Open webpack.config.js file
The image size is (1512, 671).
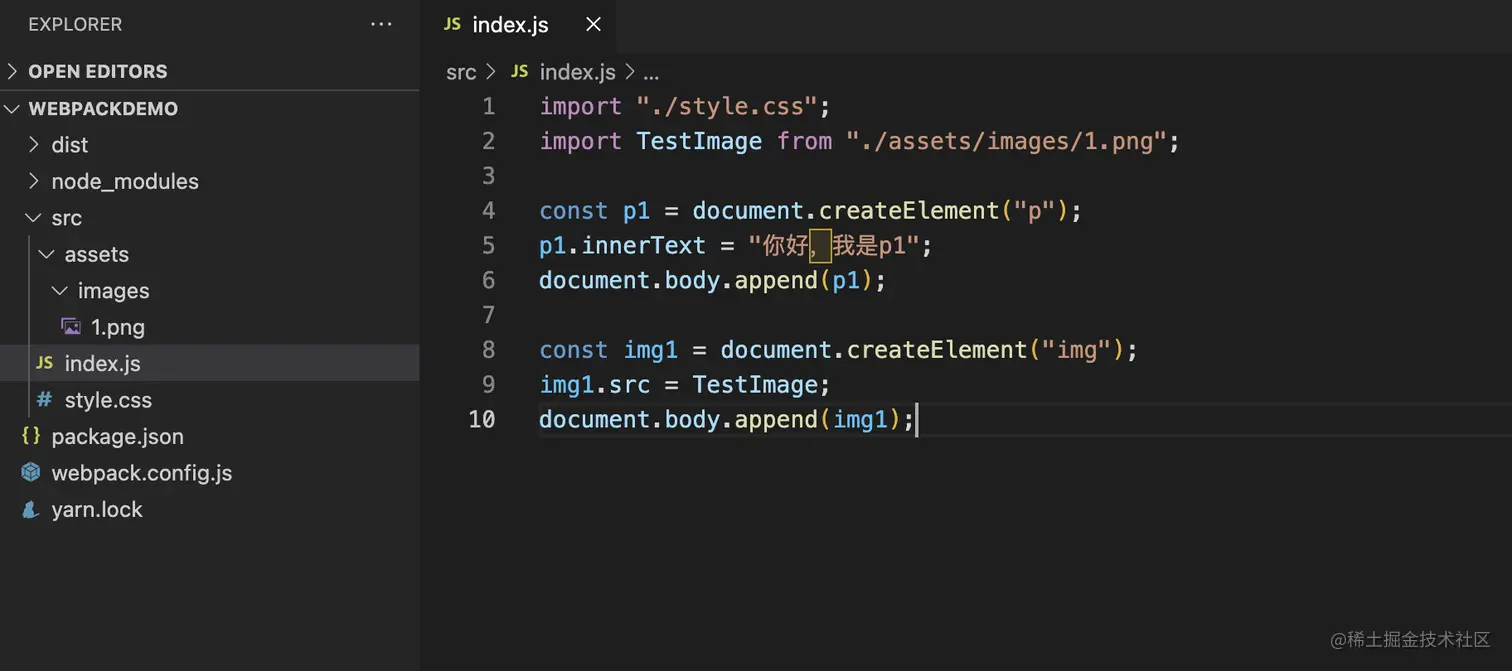[x=209, y=473]
